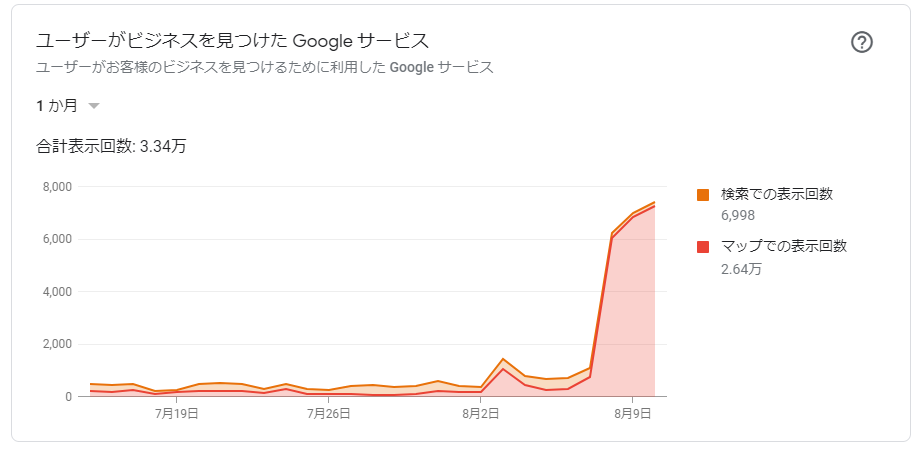The image size is (919, 450).
Task: Open the 1 か月 period dropdown
Action: [68, 105]
